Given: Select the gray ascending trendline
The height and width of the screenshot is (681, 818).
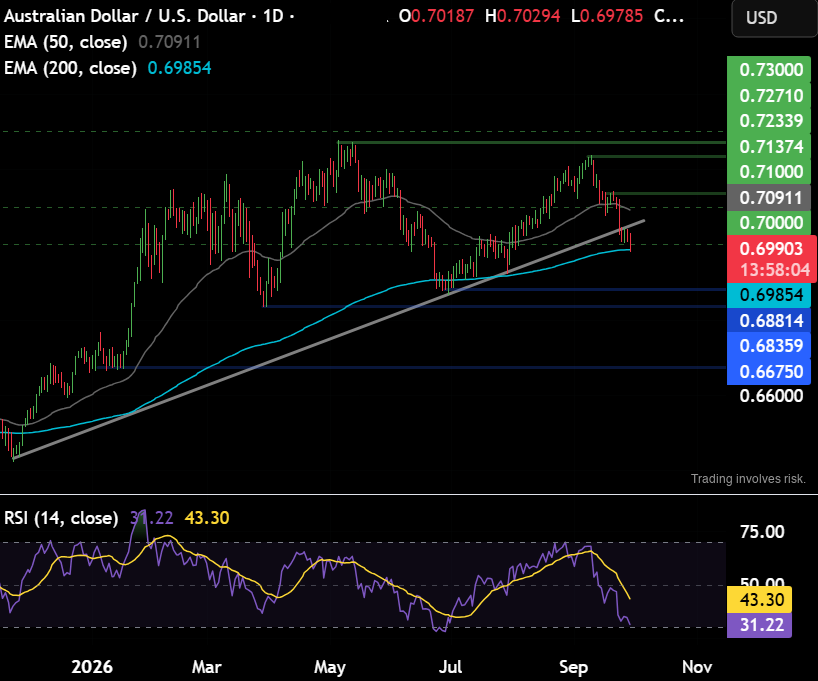Looking at the screenshot, I should pyautogui.click(x=329, y=340).
